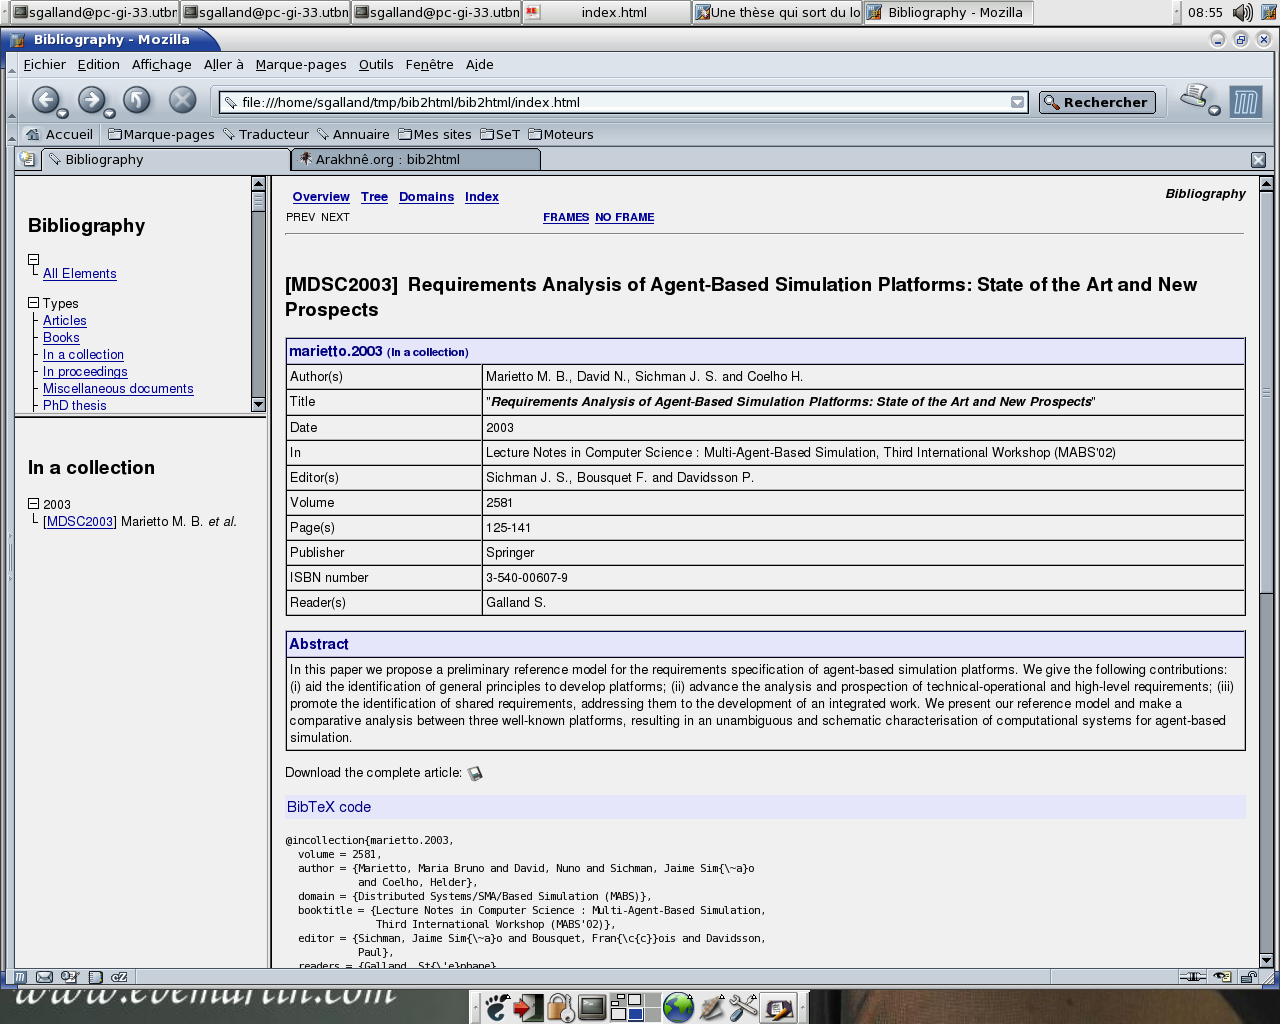Screen dimensions: 1280x1024
Task: Click the Forward navigation button
Action: pyautogui.click(x=90, y=100)
